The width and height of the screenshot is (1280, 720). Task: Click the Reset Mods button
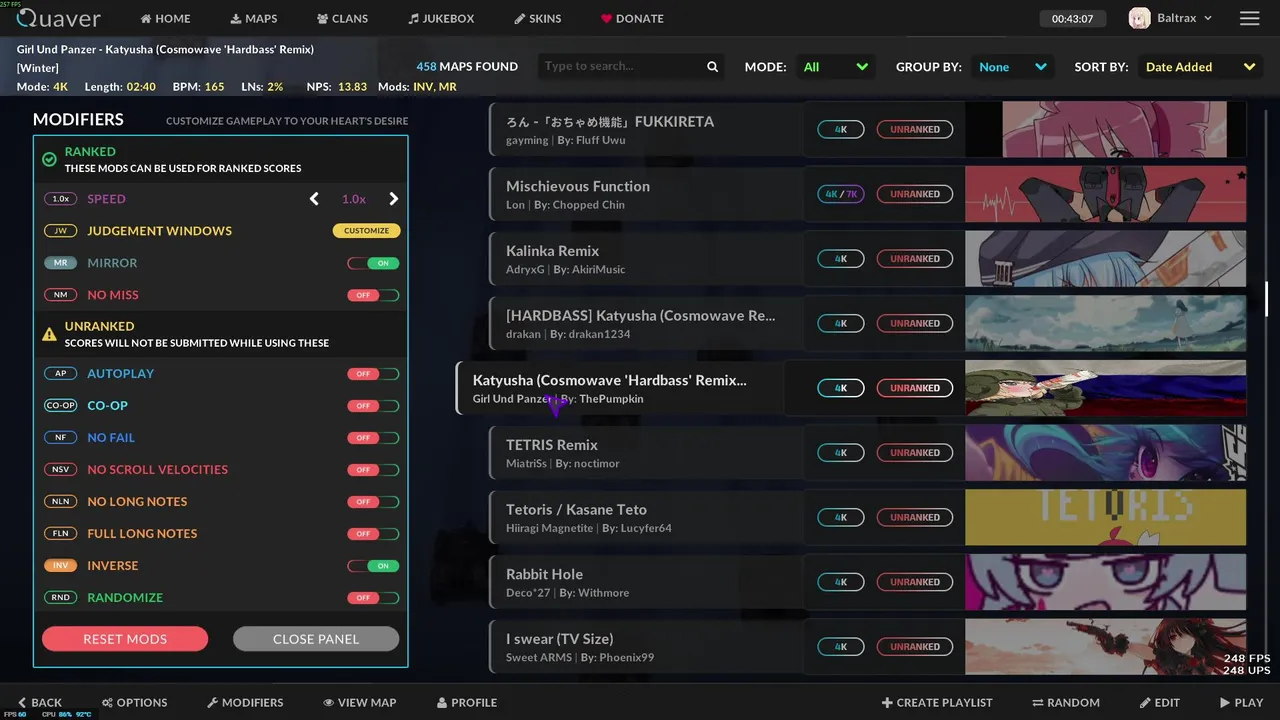point(125,639)
